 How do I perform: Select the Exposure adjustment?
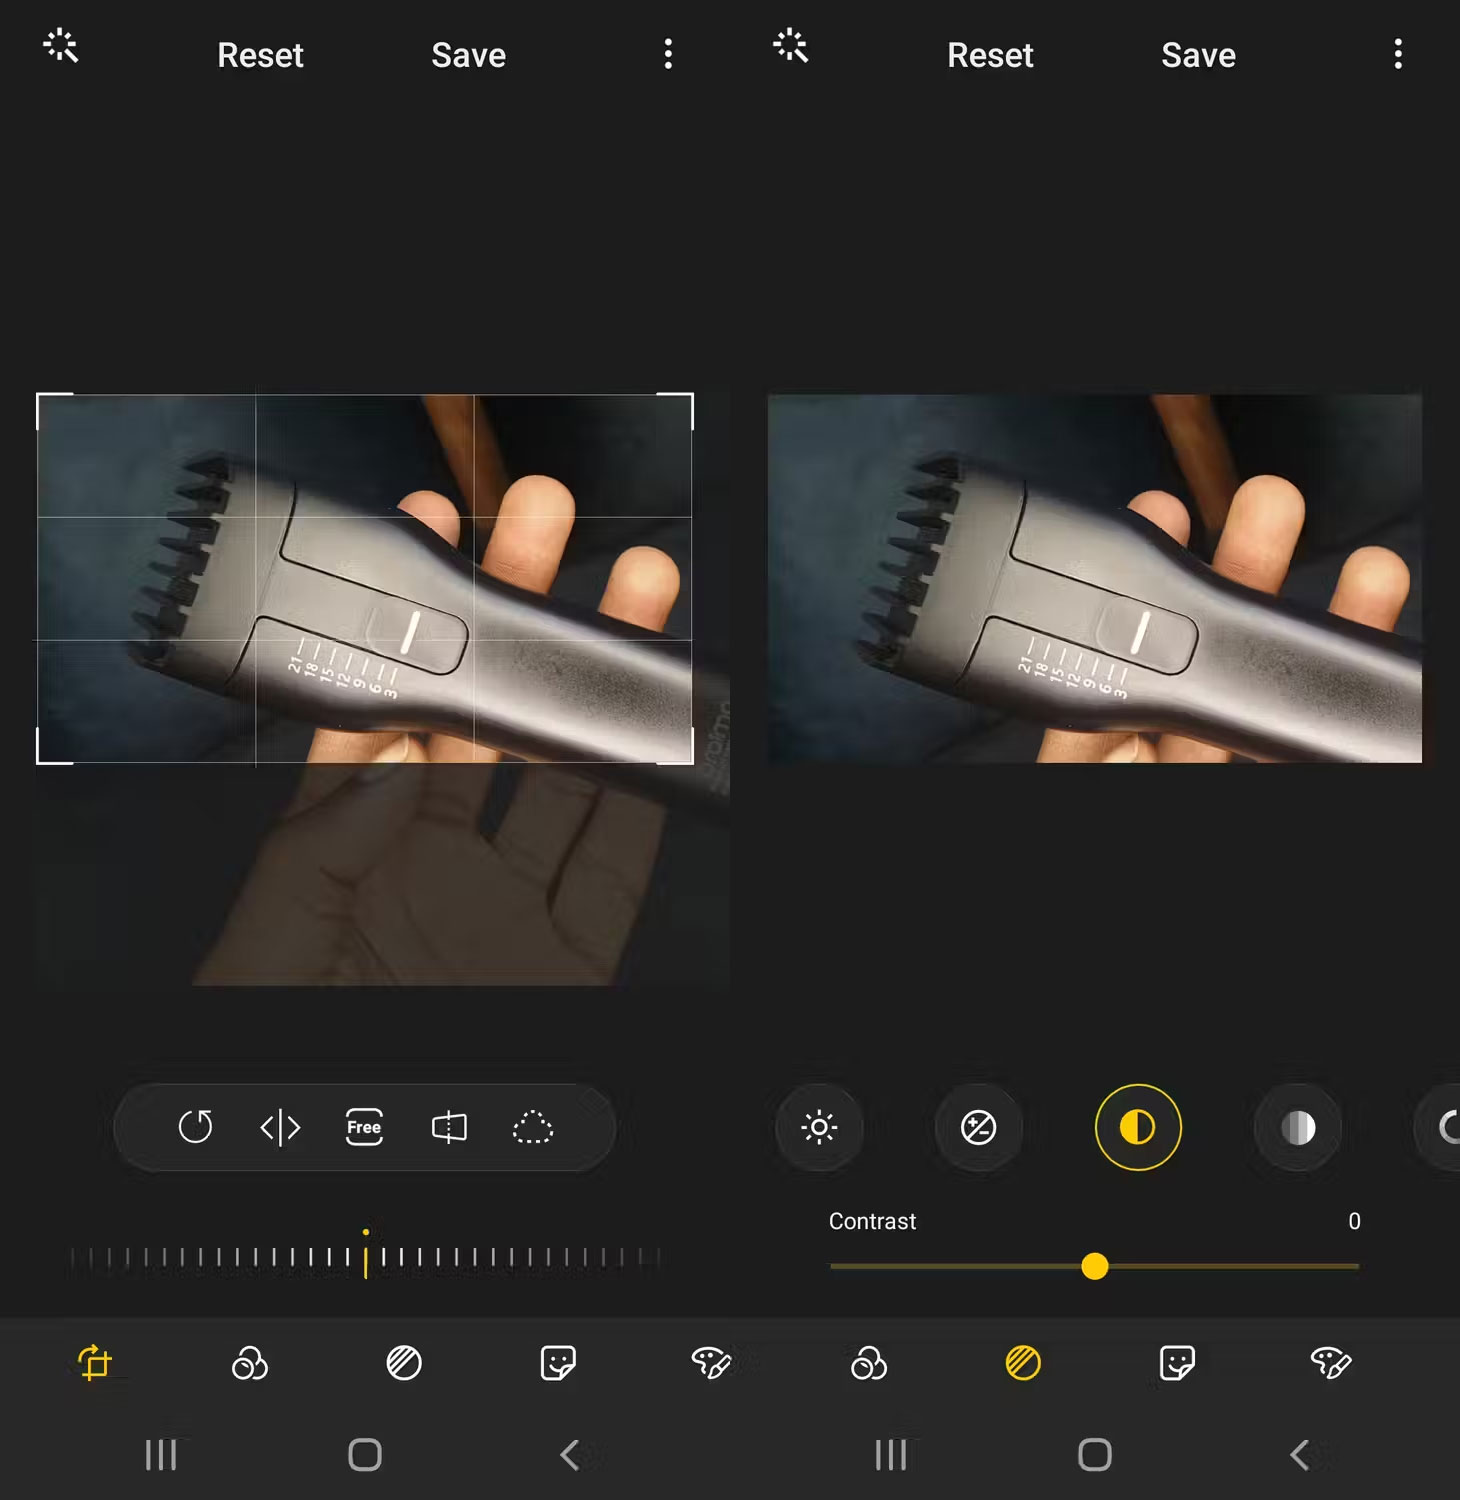pyautogui.click(x=979, y=1127)
